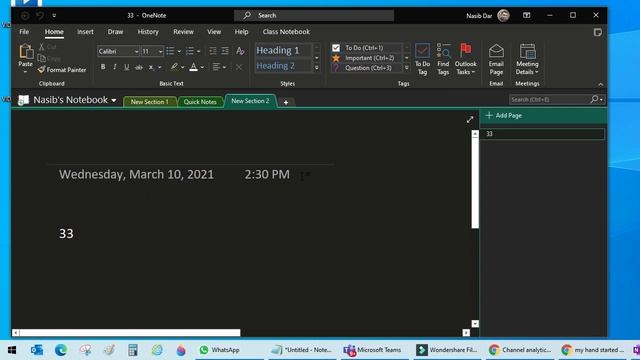Viewport: 640px width, 360px height.
Task: Click the Undo arrow
Action: (40, 16)
